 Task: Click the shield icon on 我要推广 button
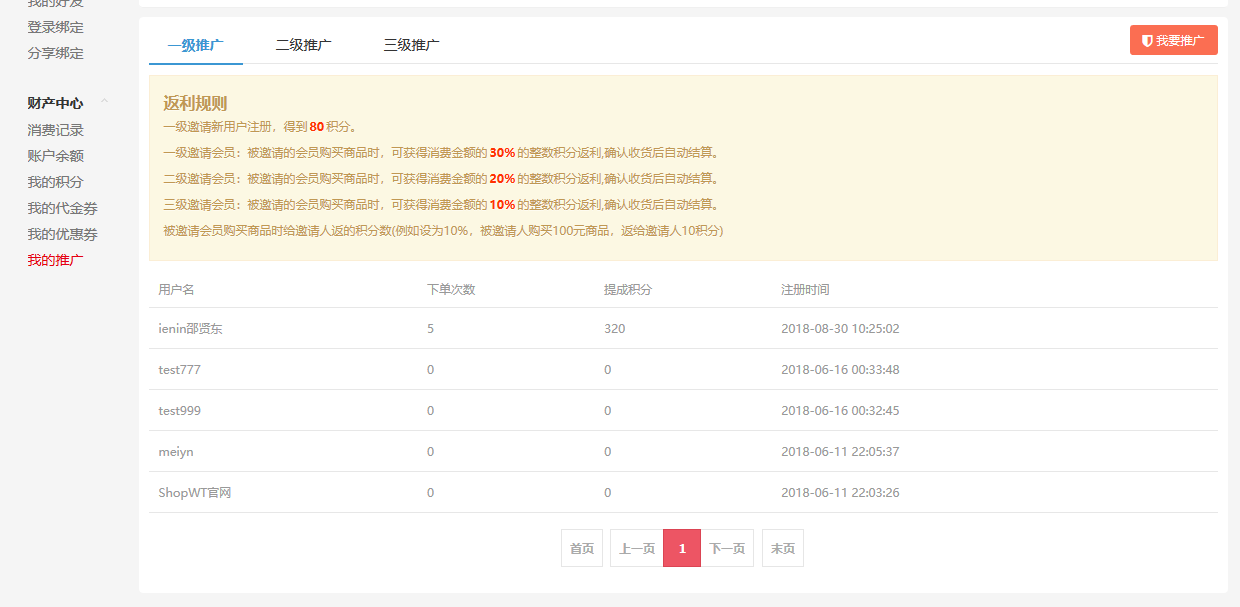[x=1147, y=41]
